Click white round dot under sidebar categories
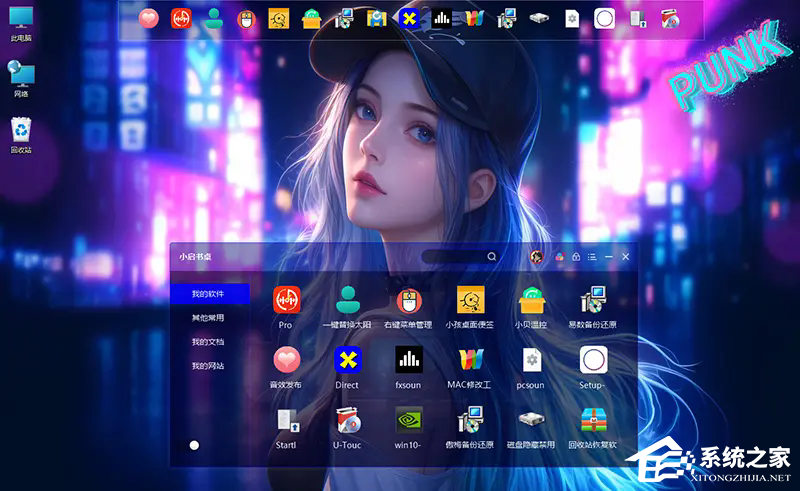 tap(194, 445)
